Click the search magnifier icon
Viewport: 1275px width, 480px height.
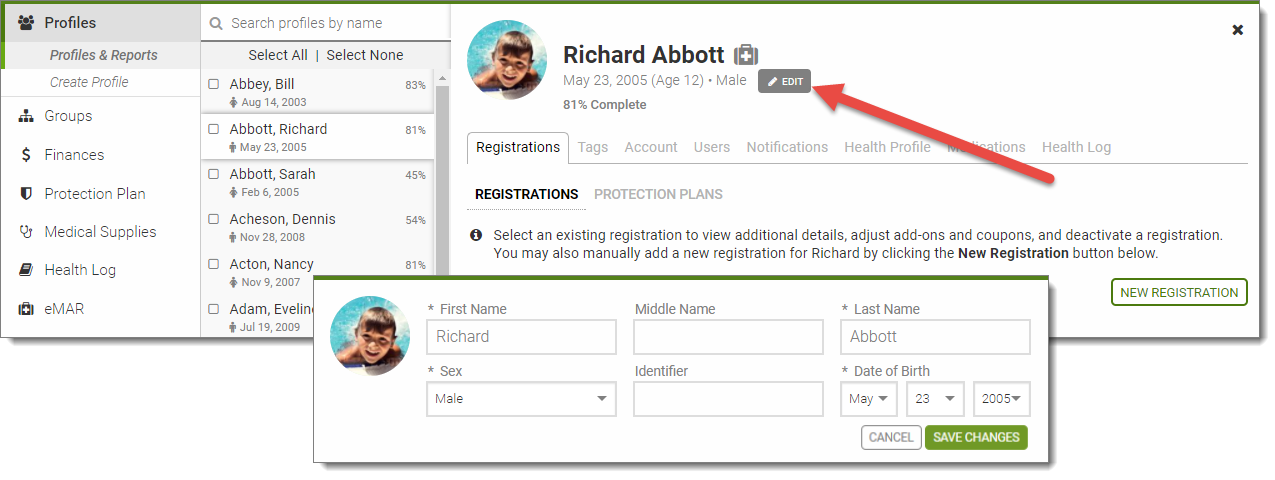click(x=216, y=23)
